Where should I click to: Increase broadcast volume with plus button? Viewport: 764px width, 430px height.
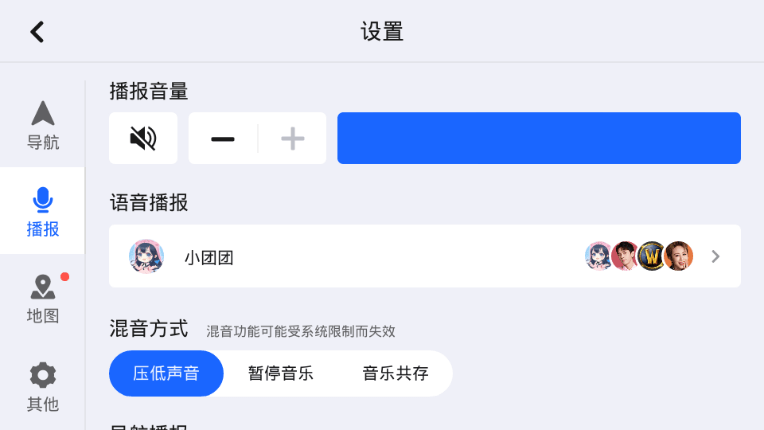[x=292, y=138]
